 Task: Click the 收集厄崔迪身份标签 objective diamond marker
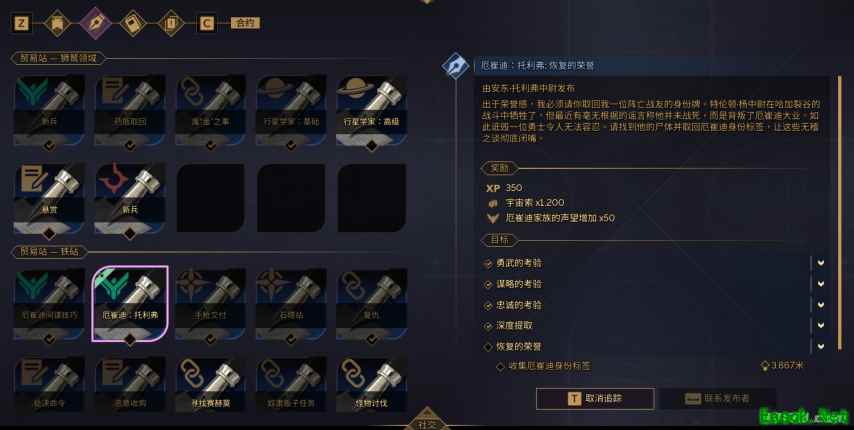click(x=500, y=367)
